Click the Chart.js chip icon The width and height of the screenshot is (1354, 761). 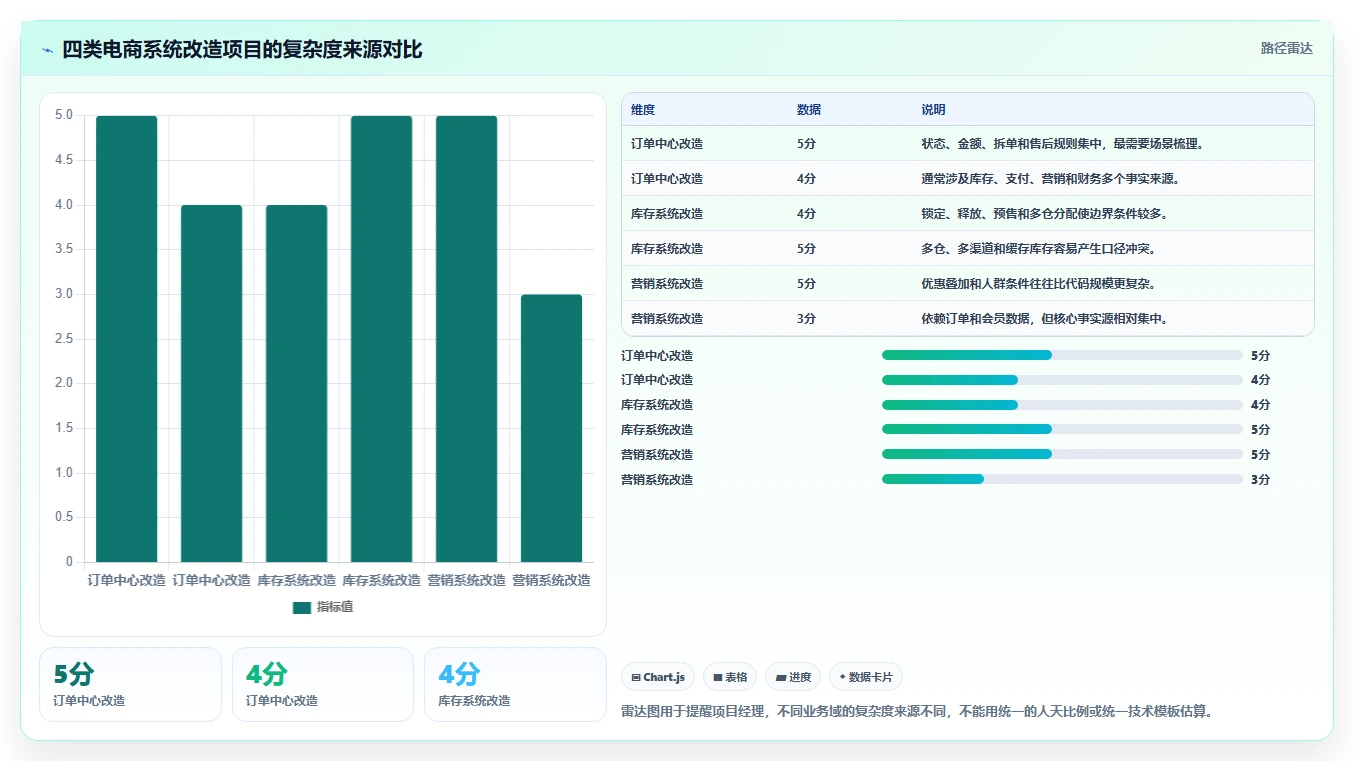click(x=636, y=678)
